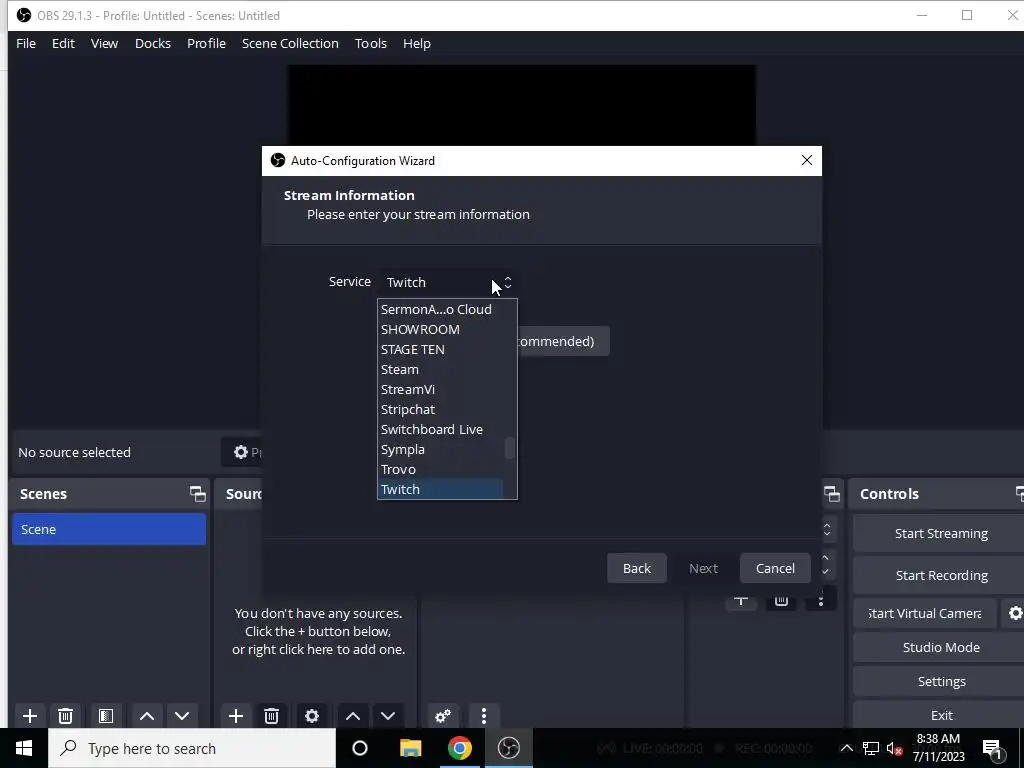1024x768 pixels.
Task: Select Twitch highlighted list entry
Action: coord(441,489)
